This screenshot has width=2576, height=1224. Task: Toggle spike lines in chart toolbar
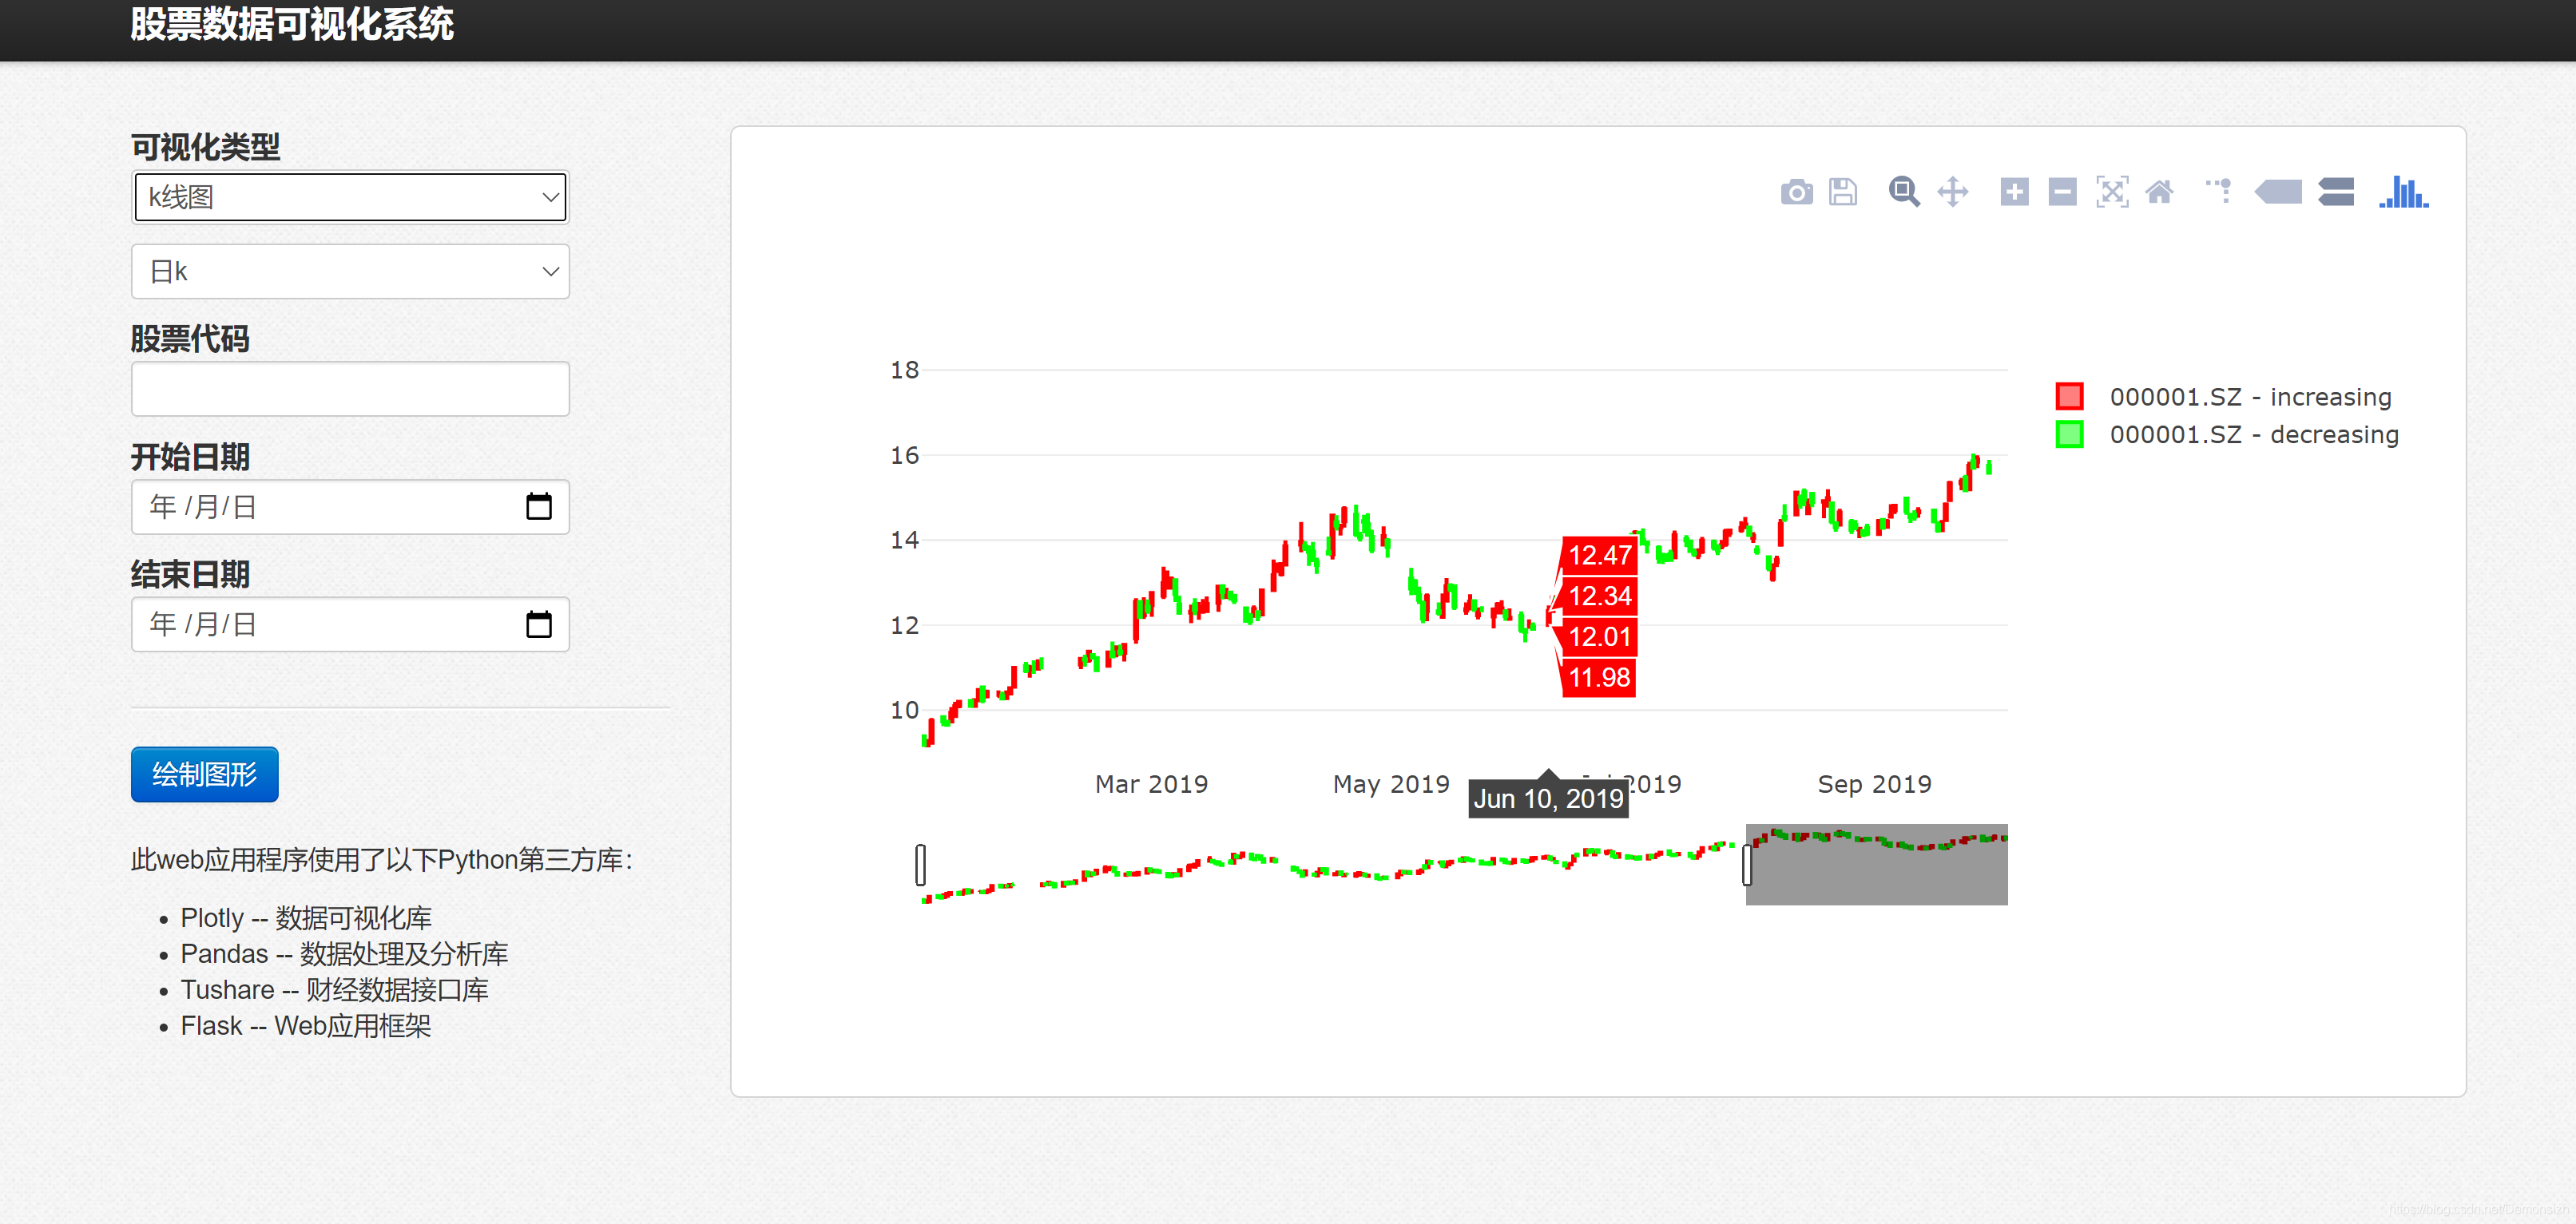pyautogui.click(x=2219, y=190)
